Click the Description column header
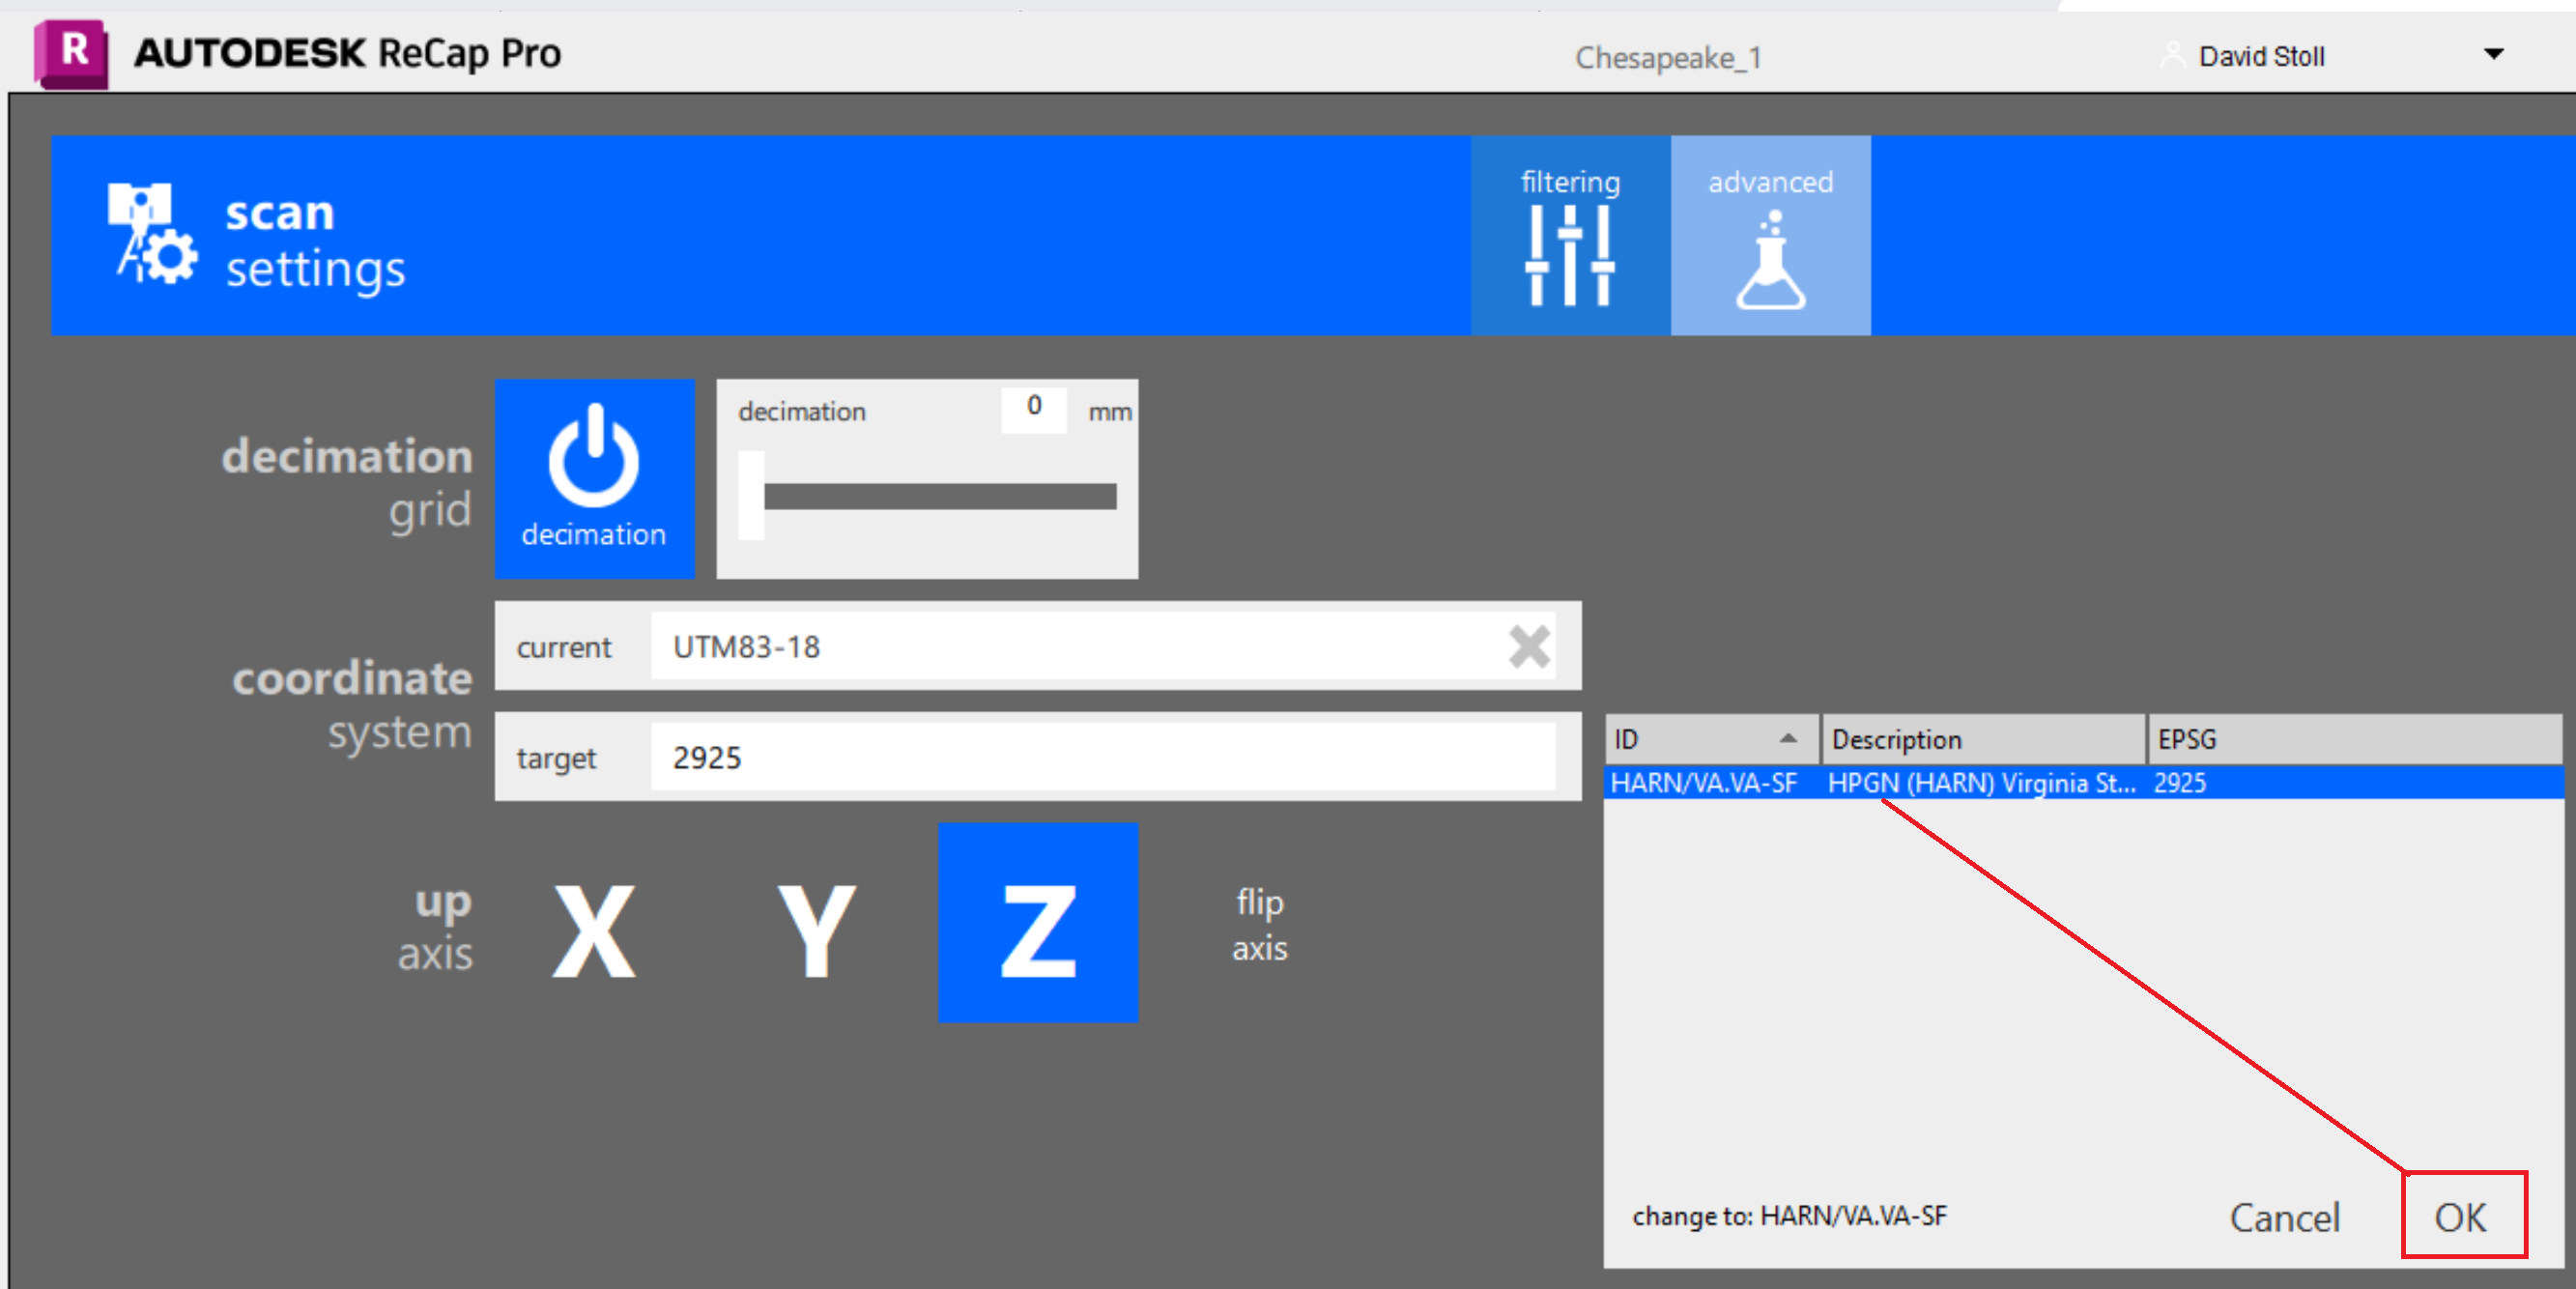Screen dimensions: 2576x1289 pyautogui.click(x=1982, y=739)
